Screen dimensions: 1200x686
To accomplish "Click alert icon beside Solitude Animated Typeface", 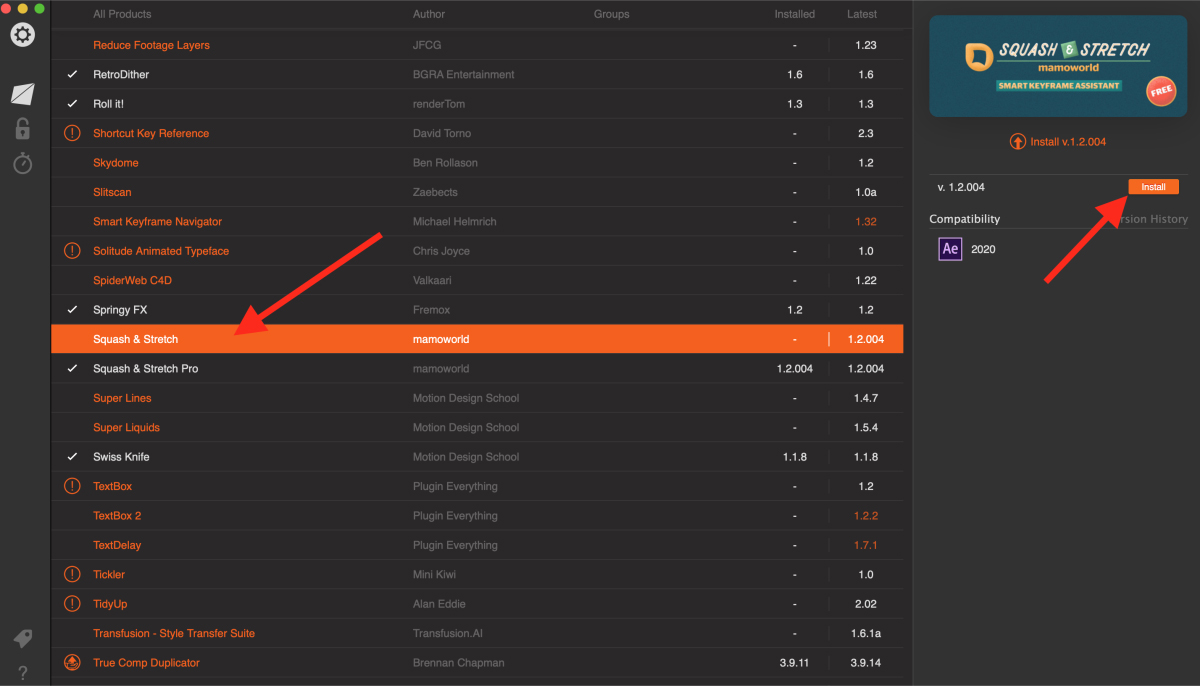I will click(72, 251).
